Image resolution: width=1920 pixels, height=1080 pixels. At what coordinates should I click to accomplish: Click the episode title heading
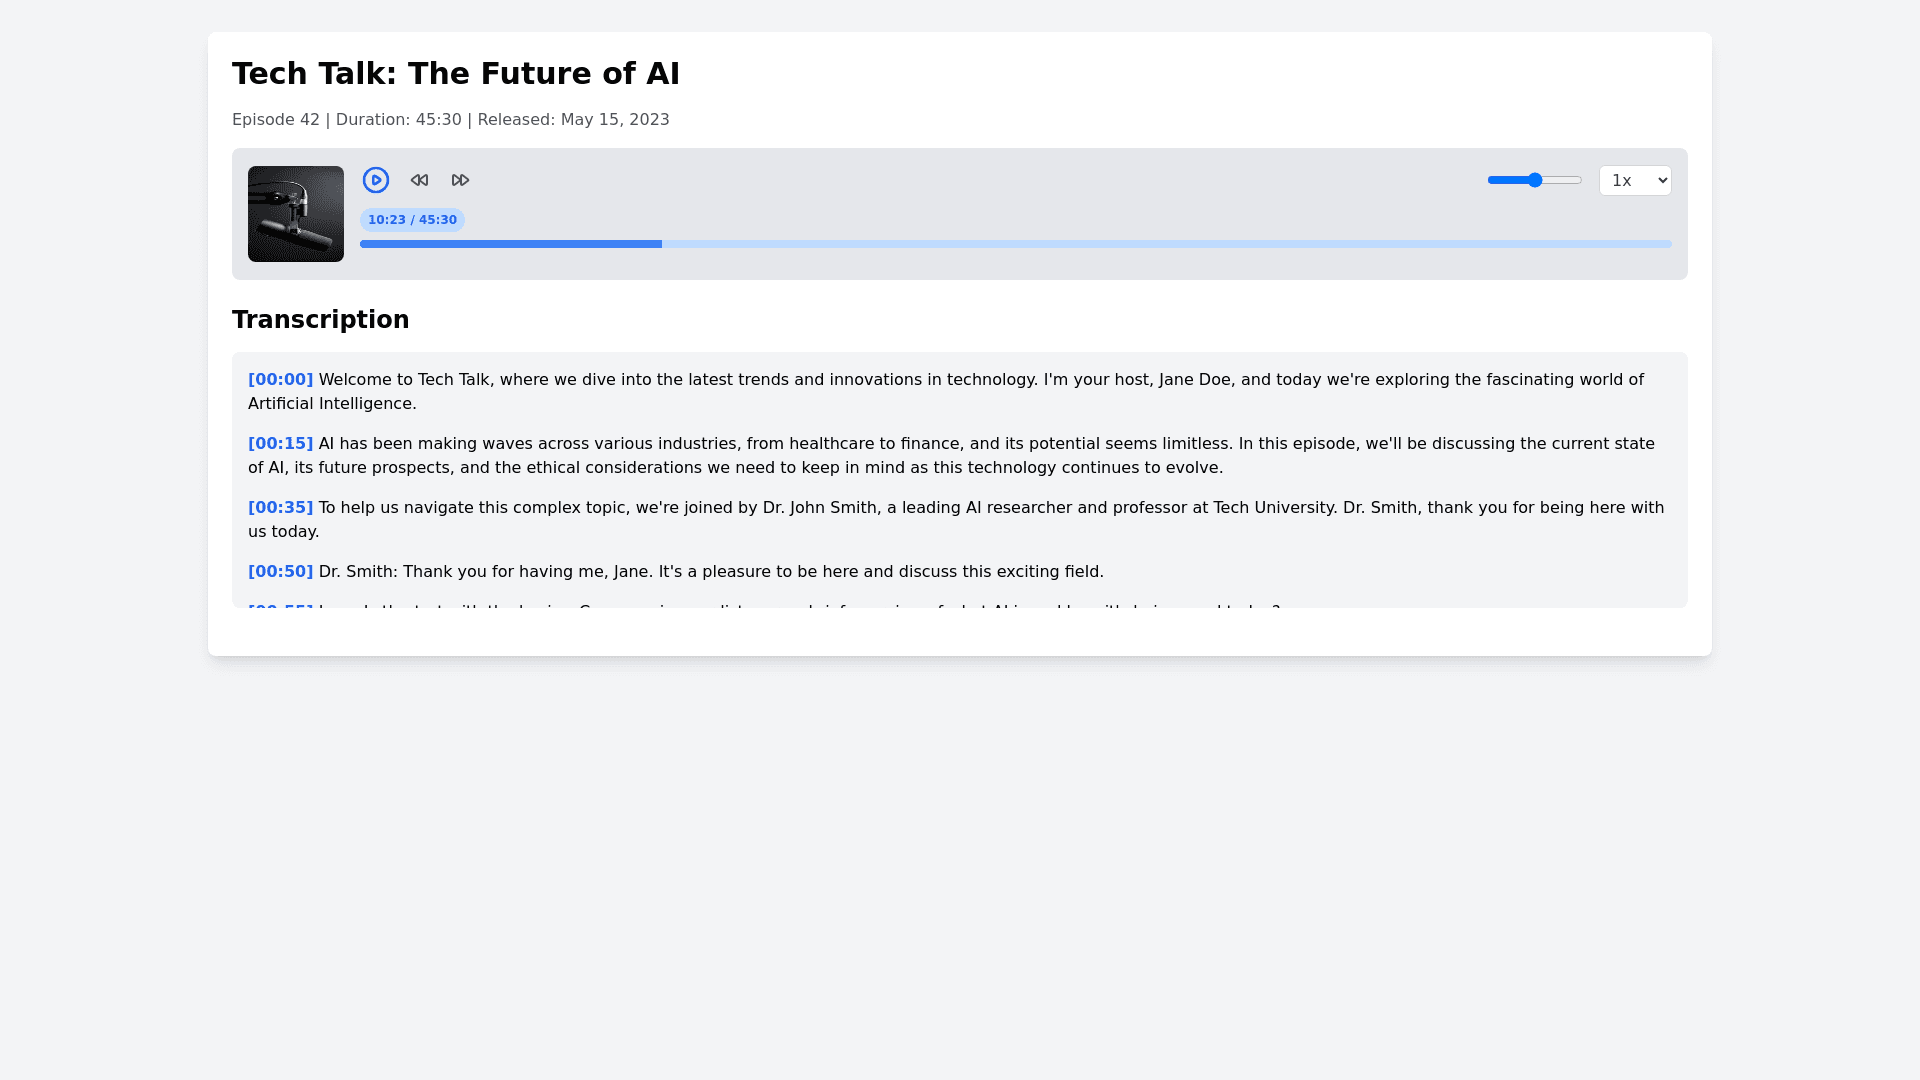click(456, 74)
